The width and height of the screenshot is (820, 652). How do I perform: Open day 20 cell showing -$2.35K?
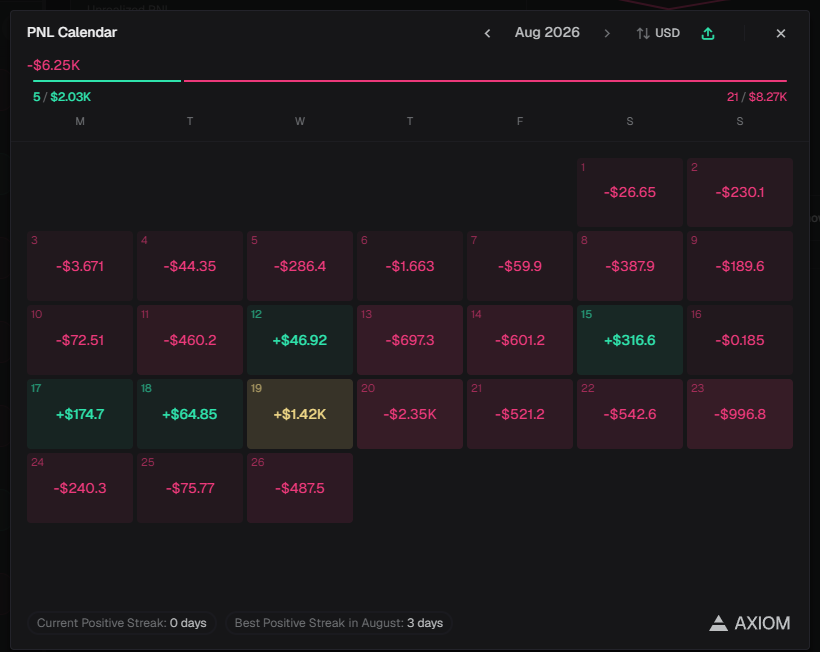coord(410,414)
